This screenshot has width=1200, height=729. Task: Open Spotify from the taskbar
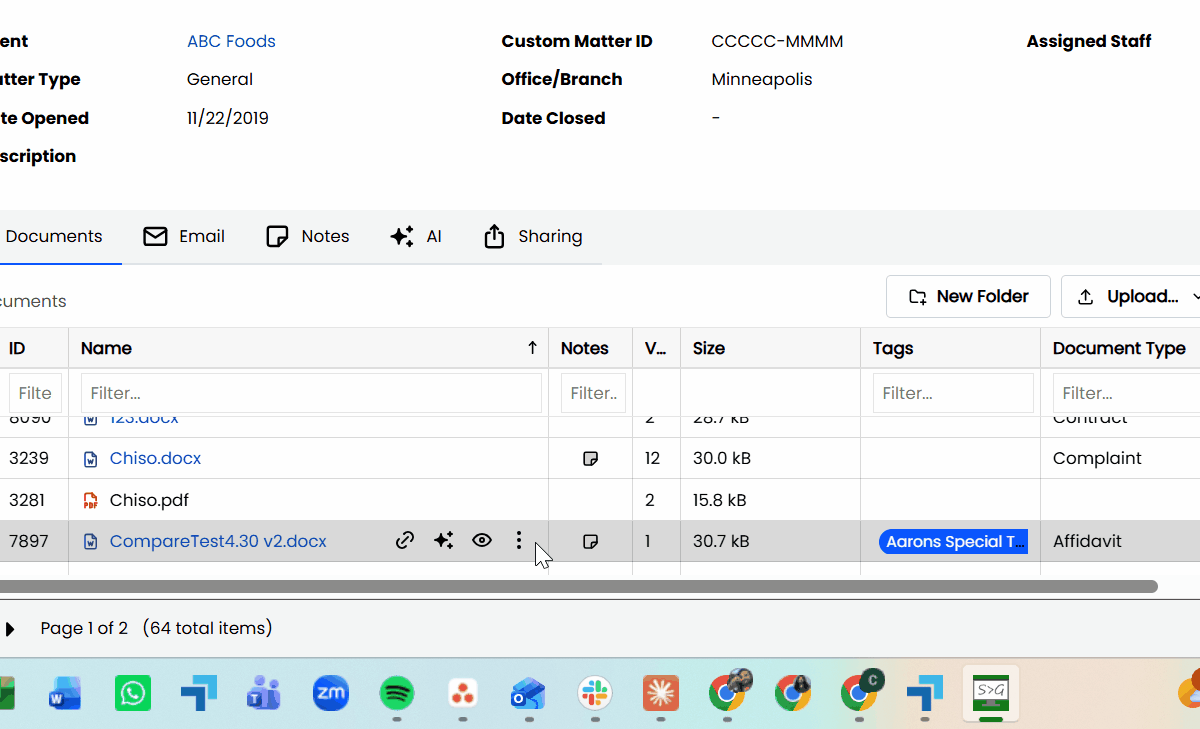tap(397, 693)
